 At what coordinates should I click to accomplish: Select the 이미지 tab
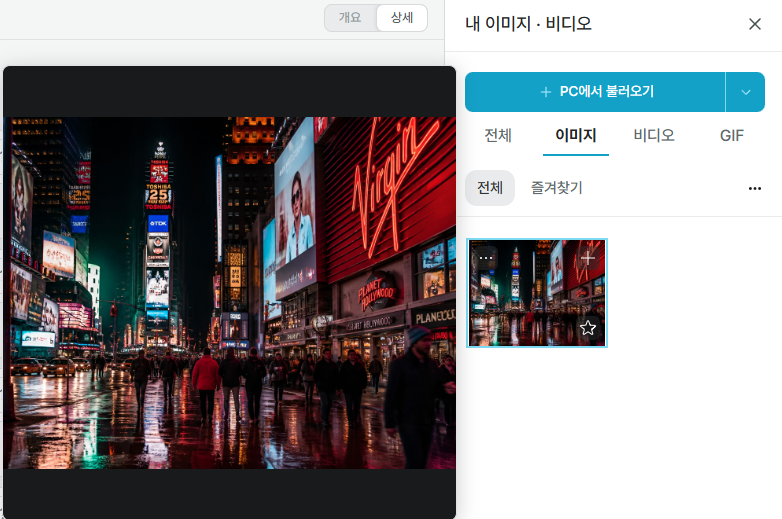point(576,135)
